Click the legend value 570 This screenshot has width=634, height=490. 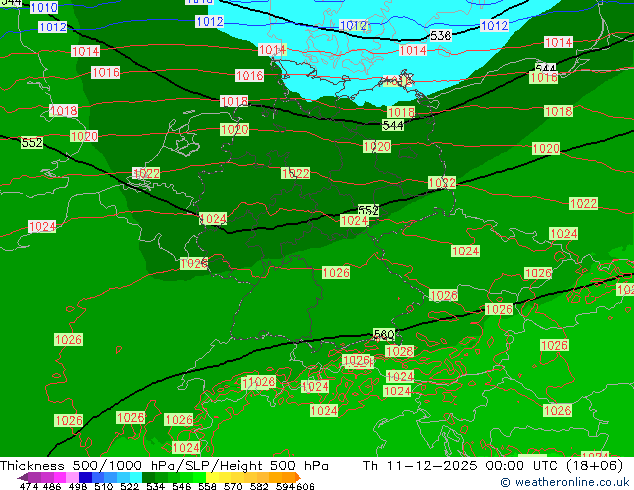(x=233, y=486)
